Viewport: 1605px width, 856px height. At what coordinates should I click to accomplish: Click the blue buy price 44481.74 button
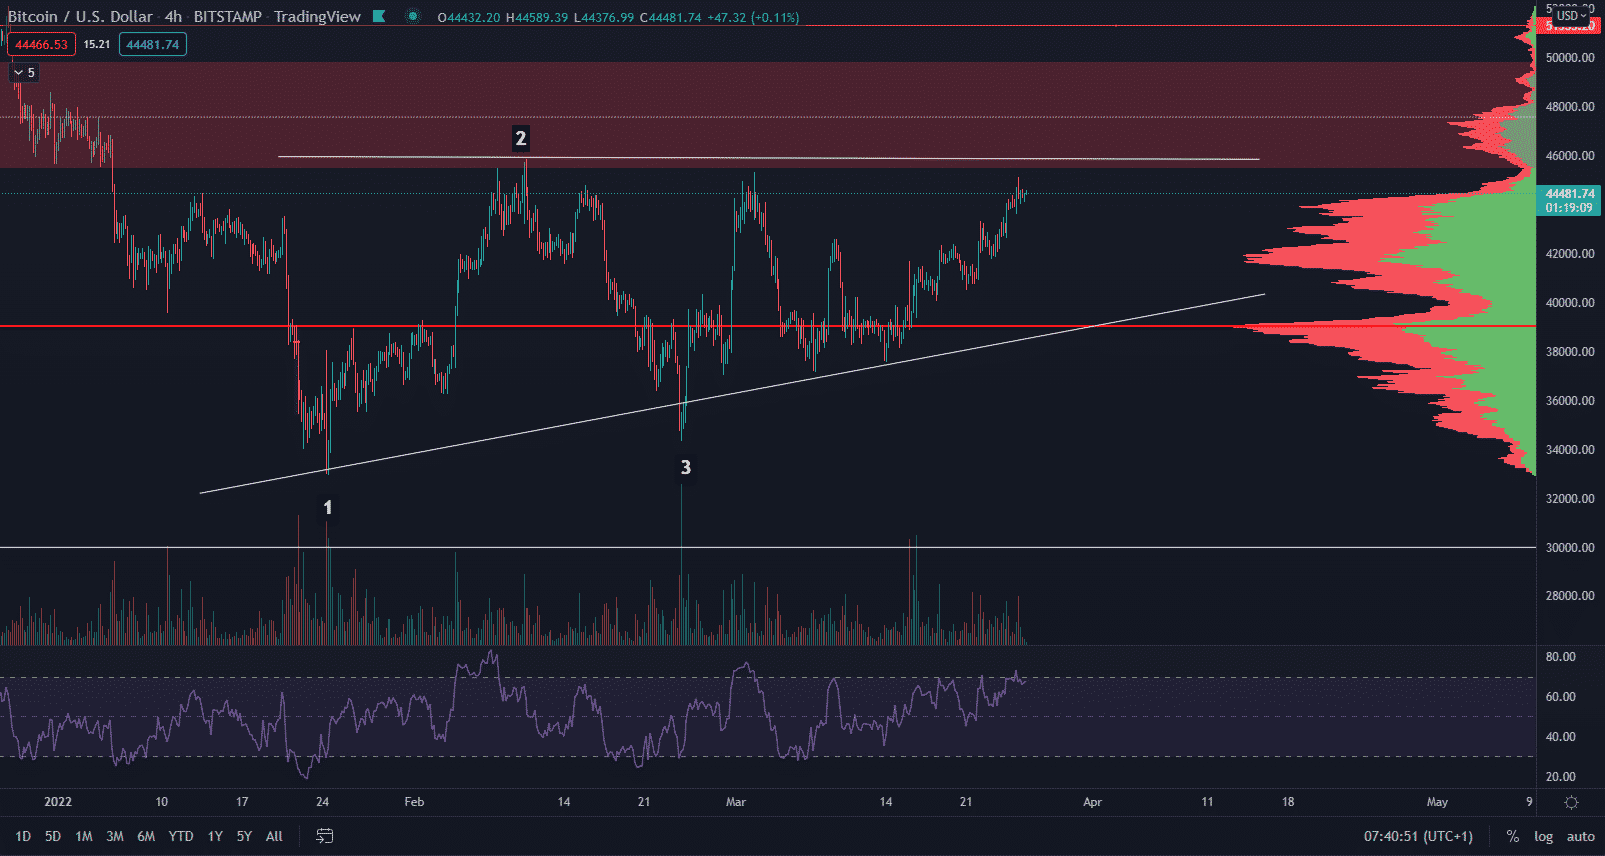152,44
